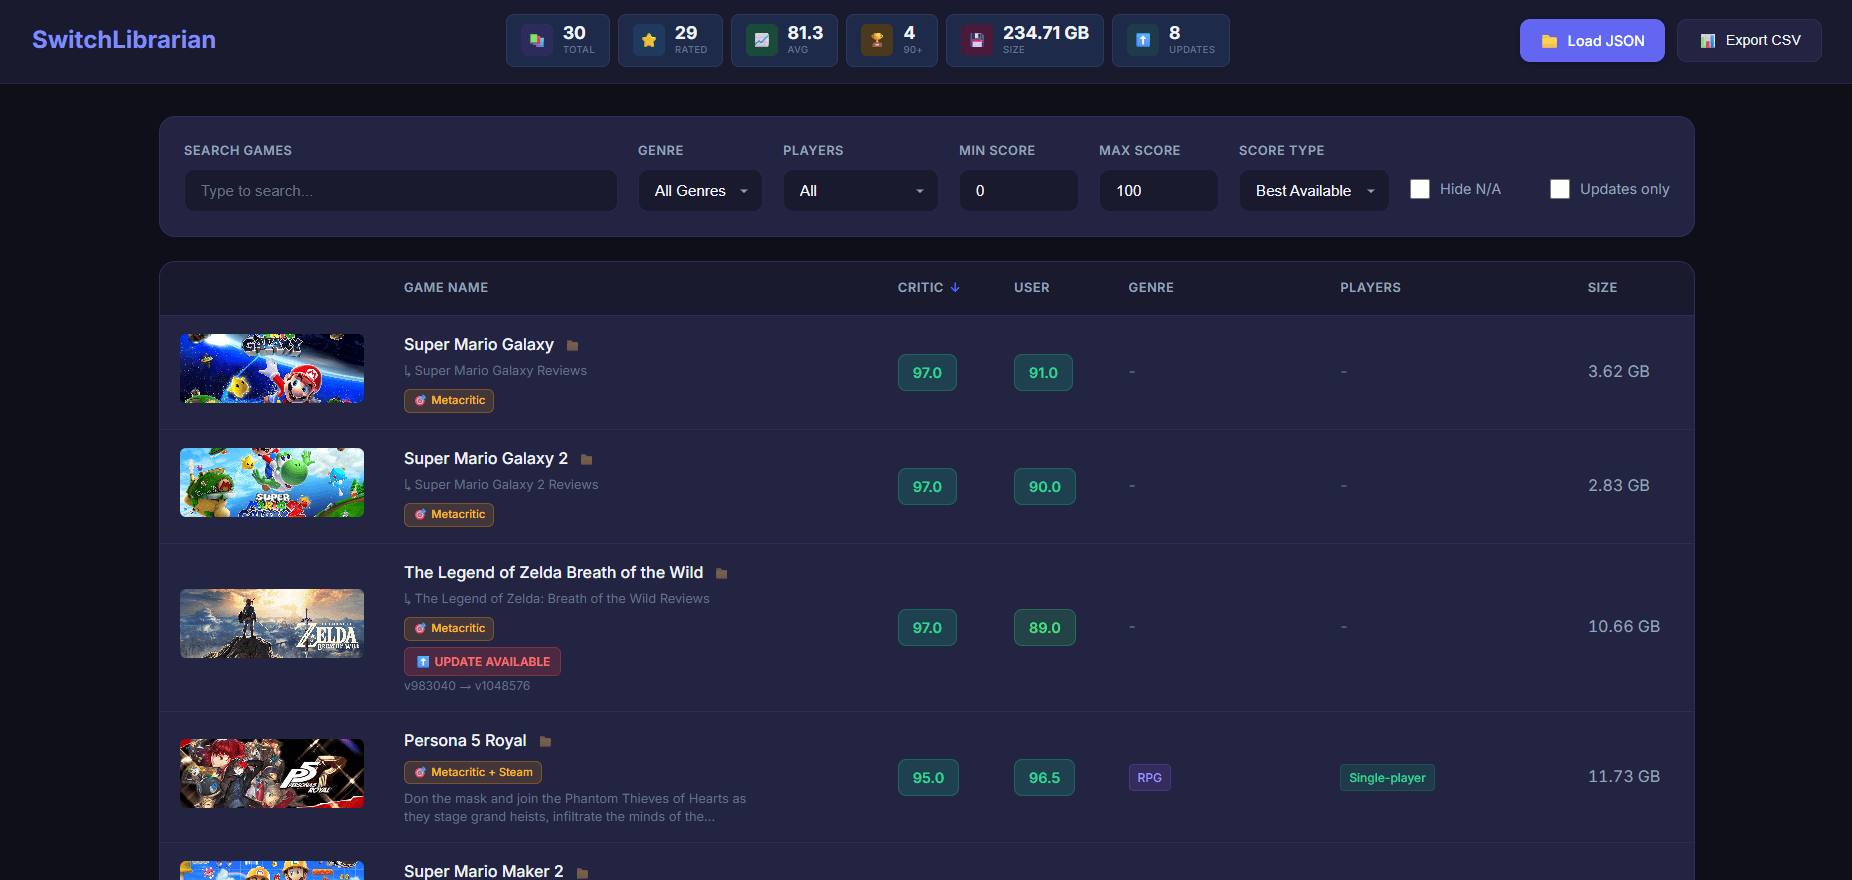The height and width of the screenshot is (880, 1852).
Task: Click the trophy icon in the 90+ stat
Action: (x=877, y=41)
